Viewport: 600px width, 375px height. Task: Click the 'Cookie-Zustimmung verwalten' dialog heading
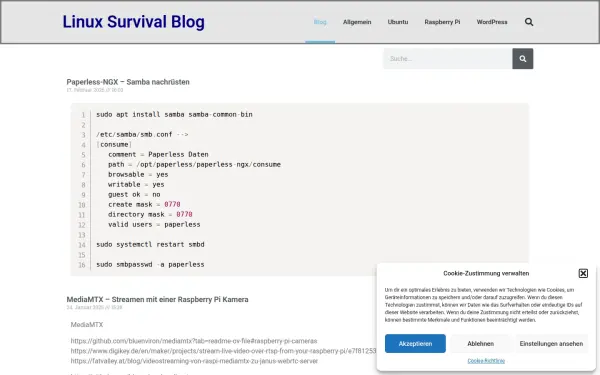pos(486,273)
